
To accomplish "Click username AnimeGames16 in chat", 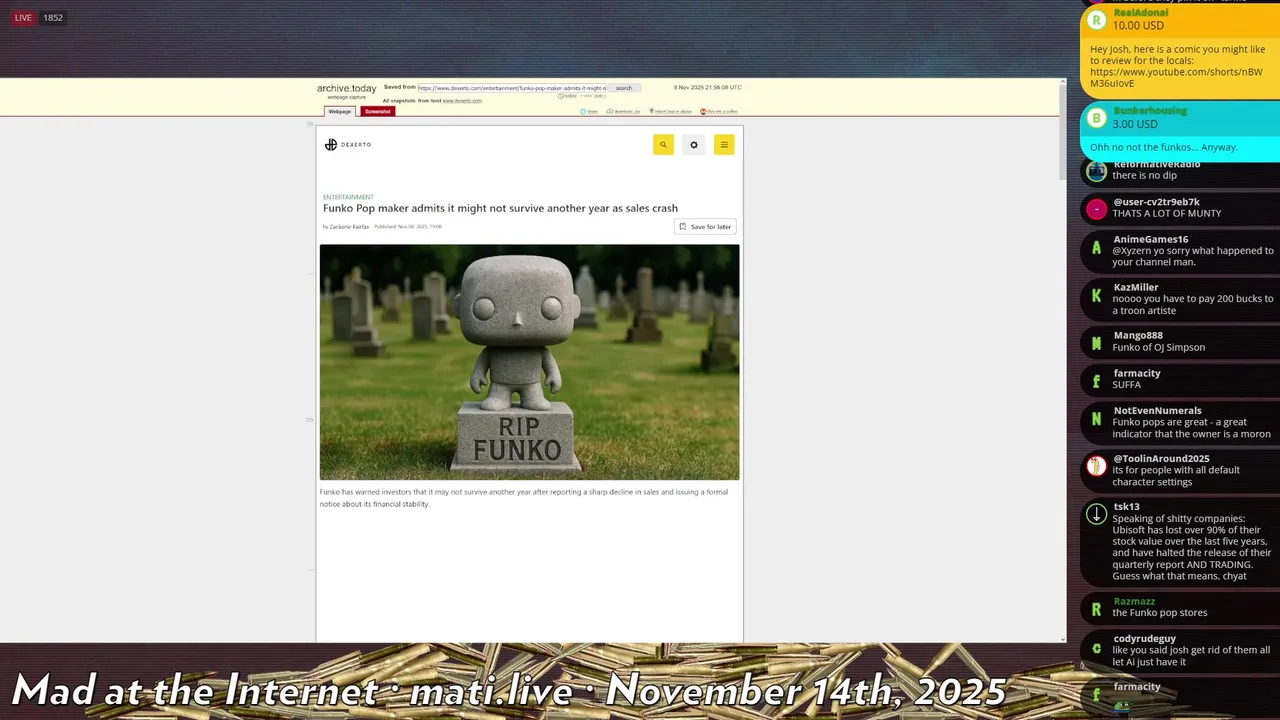I will click(1151, 240).
